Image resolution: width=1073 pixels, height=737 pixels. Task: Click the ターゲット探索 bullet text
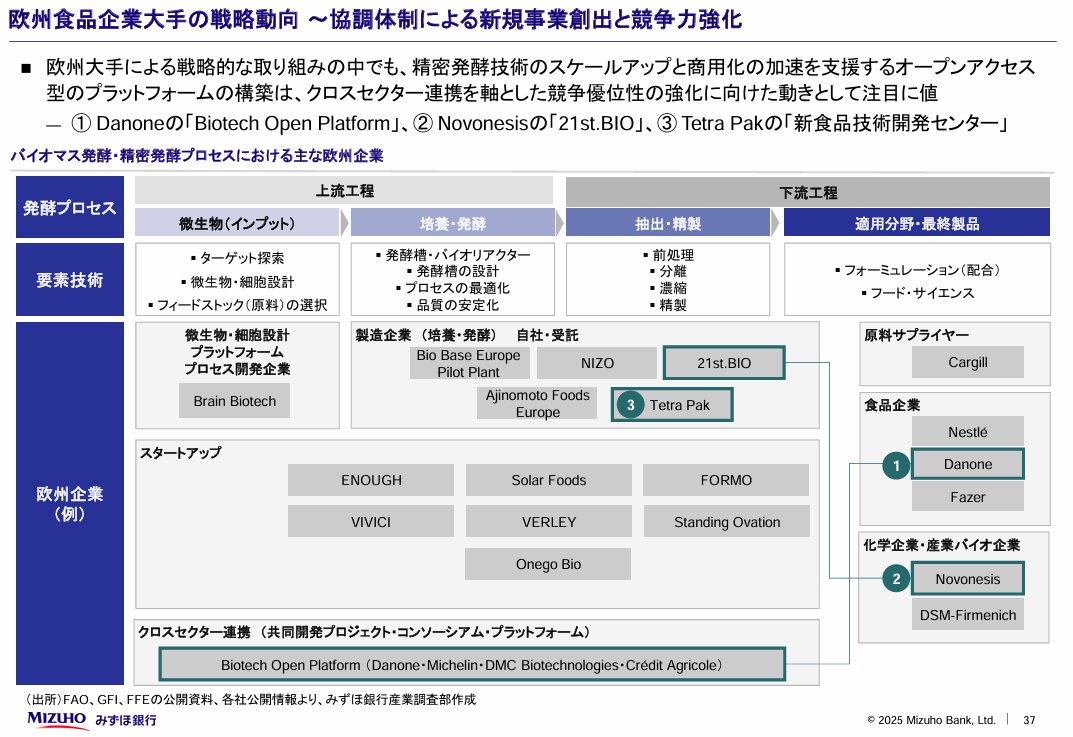[x=242, y=258]
